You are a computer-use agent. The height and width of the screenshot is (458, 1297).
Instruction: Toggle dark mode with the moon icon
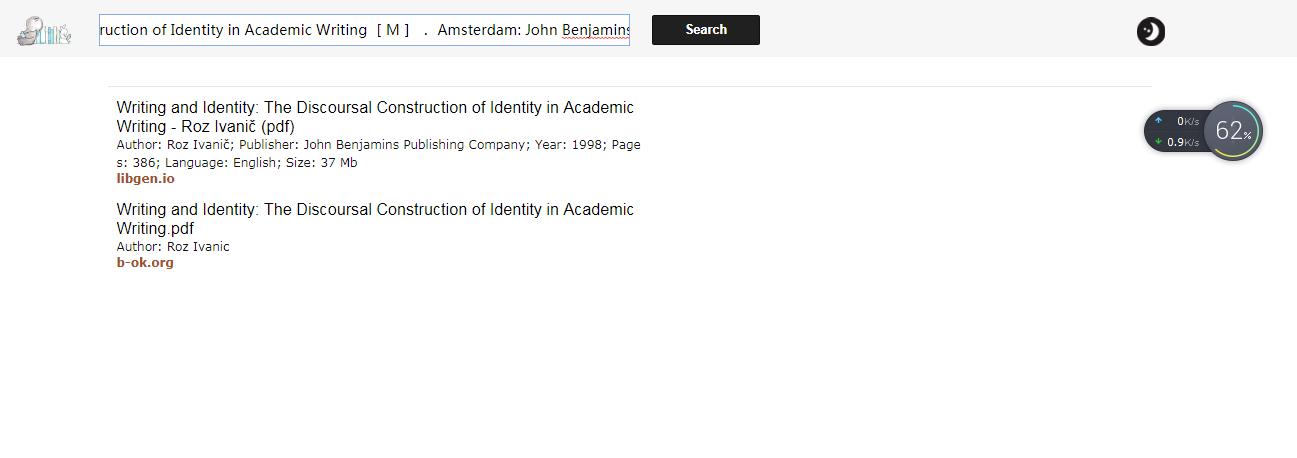click(1151, 32)
